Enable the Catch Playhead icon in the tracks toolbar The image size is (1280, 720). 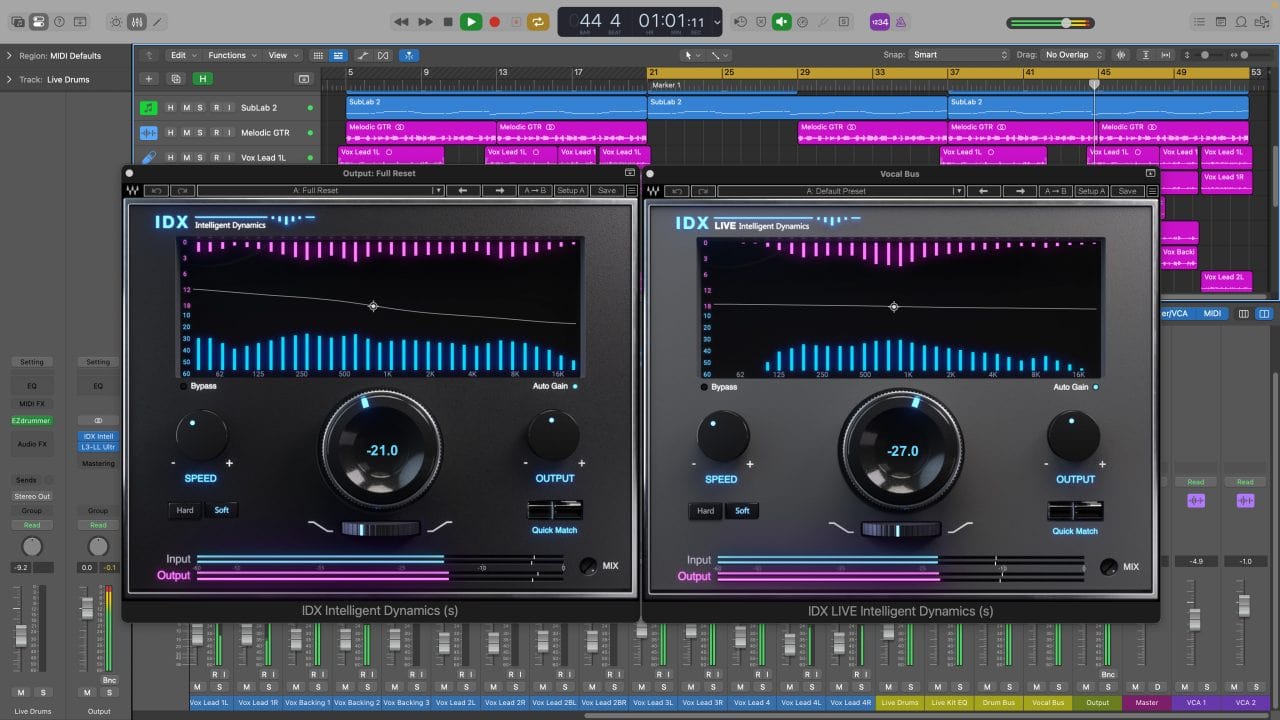[x=409, y=55]
